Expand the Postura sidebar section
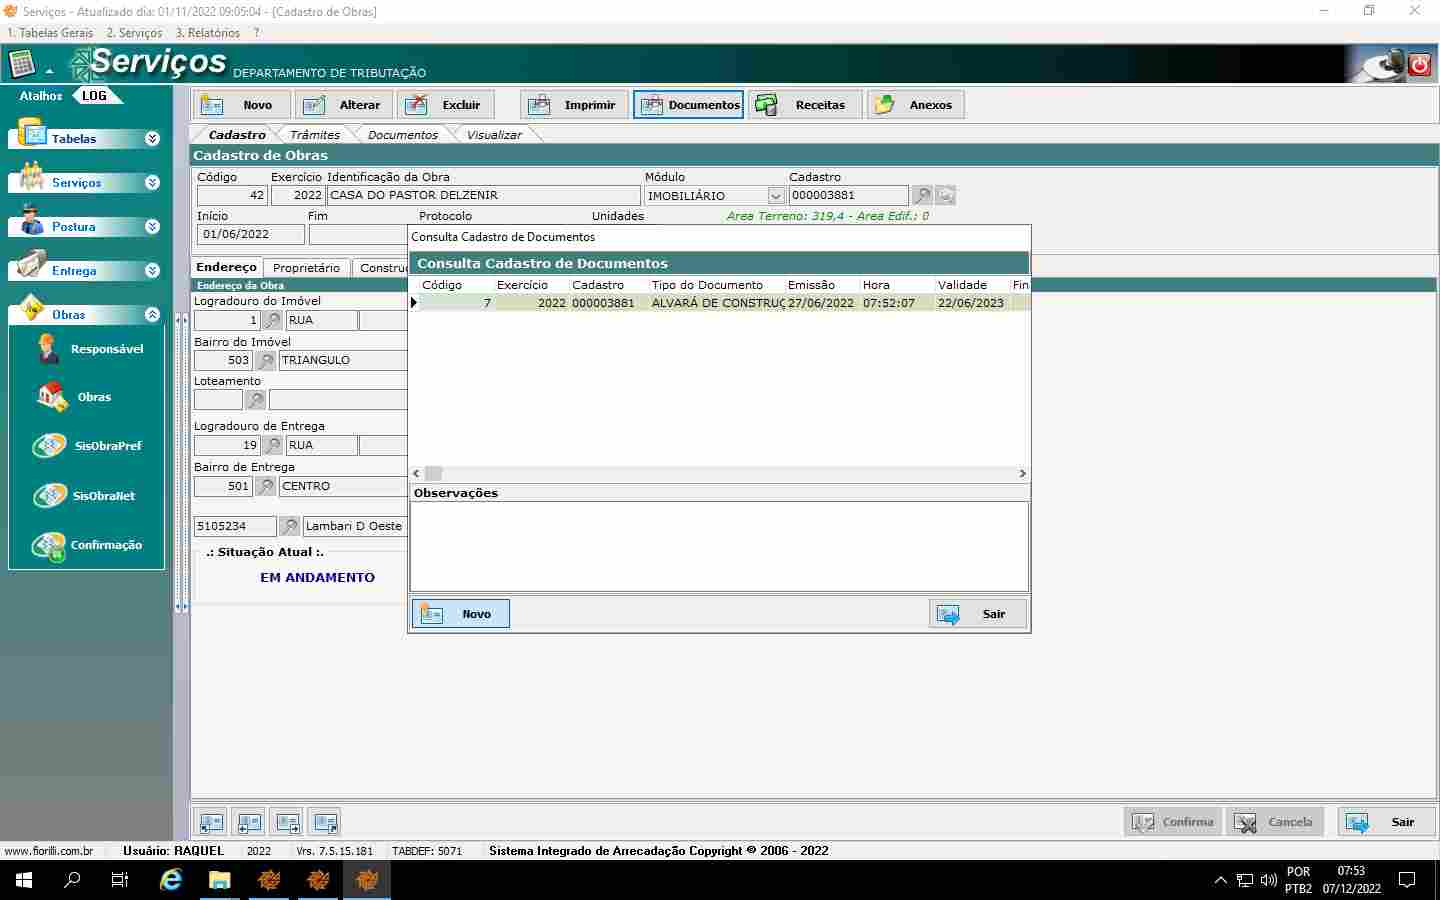 point(152,227)
